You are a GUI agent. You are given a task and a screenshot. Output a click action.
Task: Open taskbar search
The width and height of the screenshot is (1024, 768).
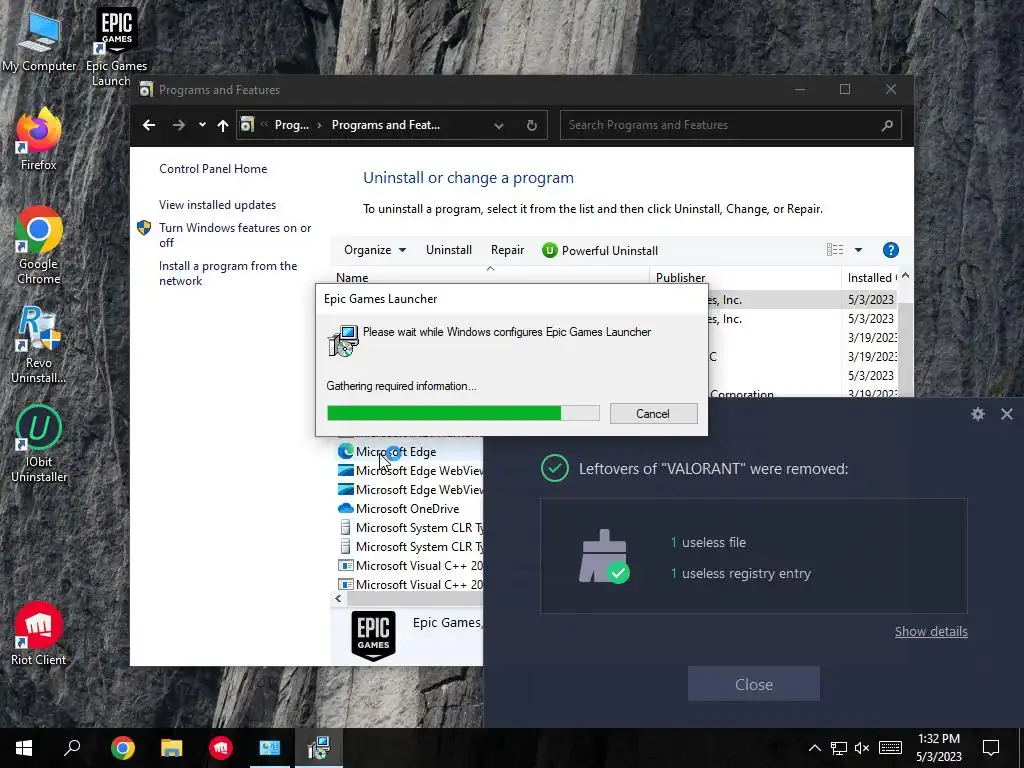coord(72,748)
